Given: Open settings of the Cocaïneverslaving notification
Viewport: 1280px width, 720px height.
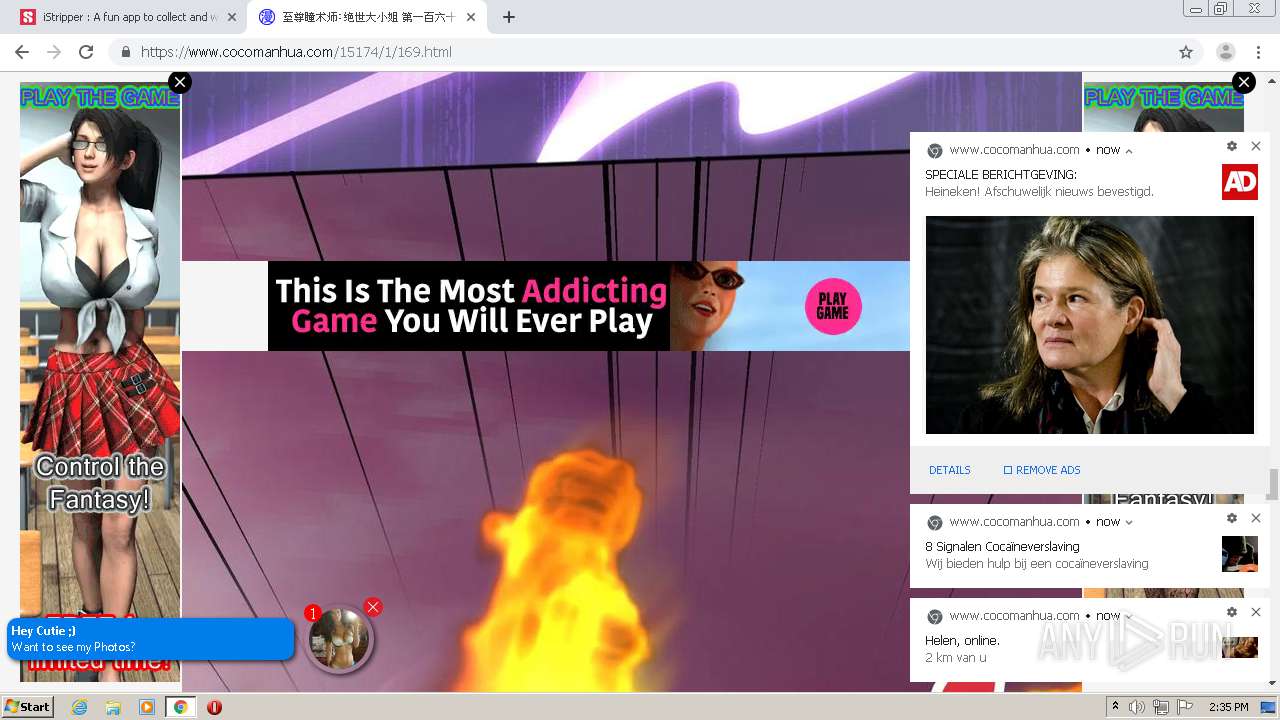Looking at the screenshot, I should pos(1232,518).
